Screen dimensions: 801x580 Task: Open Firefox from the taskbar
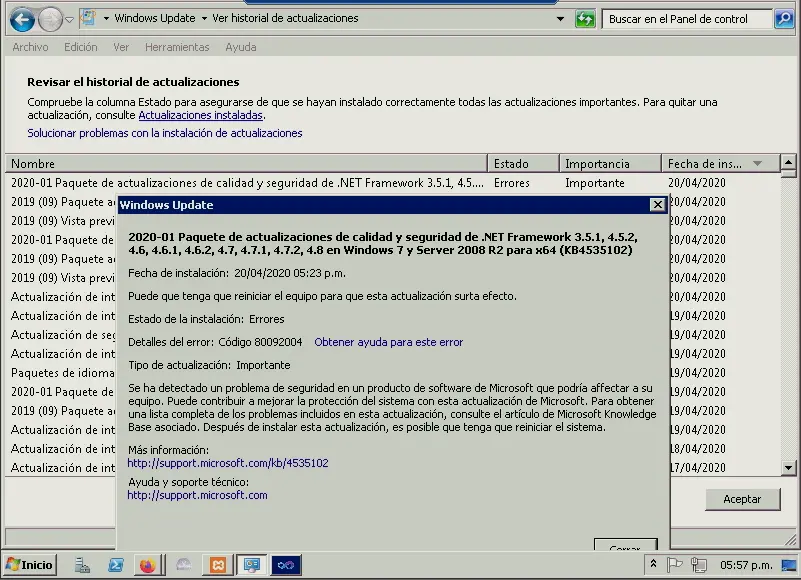147,565
